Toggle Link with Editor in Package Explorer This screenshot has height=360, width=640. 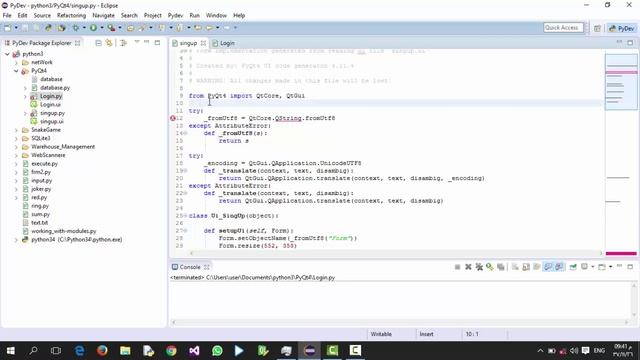click(109, 43)
